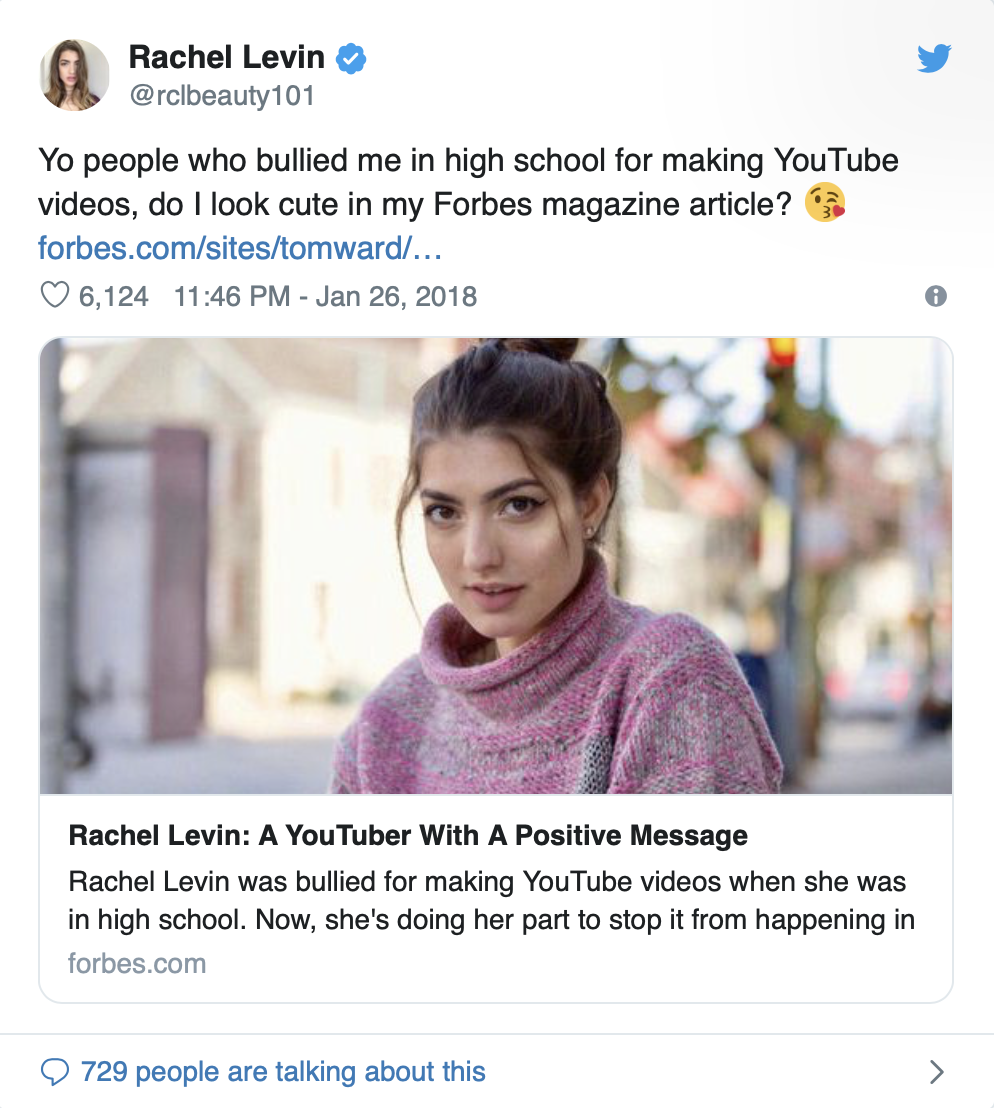Open the @rclbeauty101 handle link

tap(222, 96)
